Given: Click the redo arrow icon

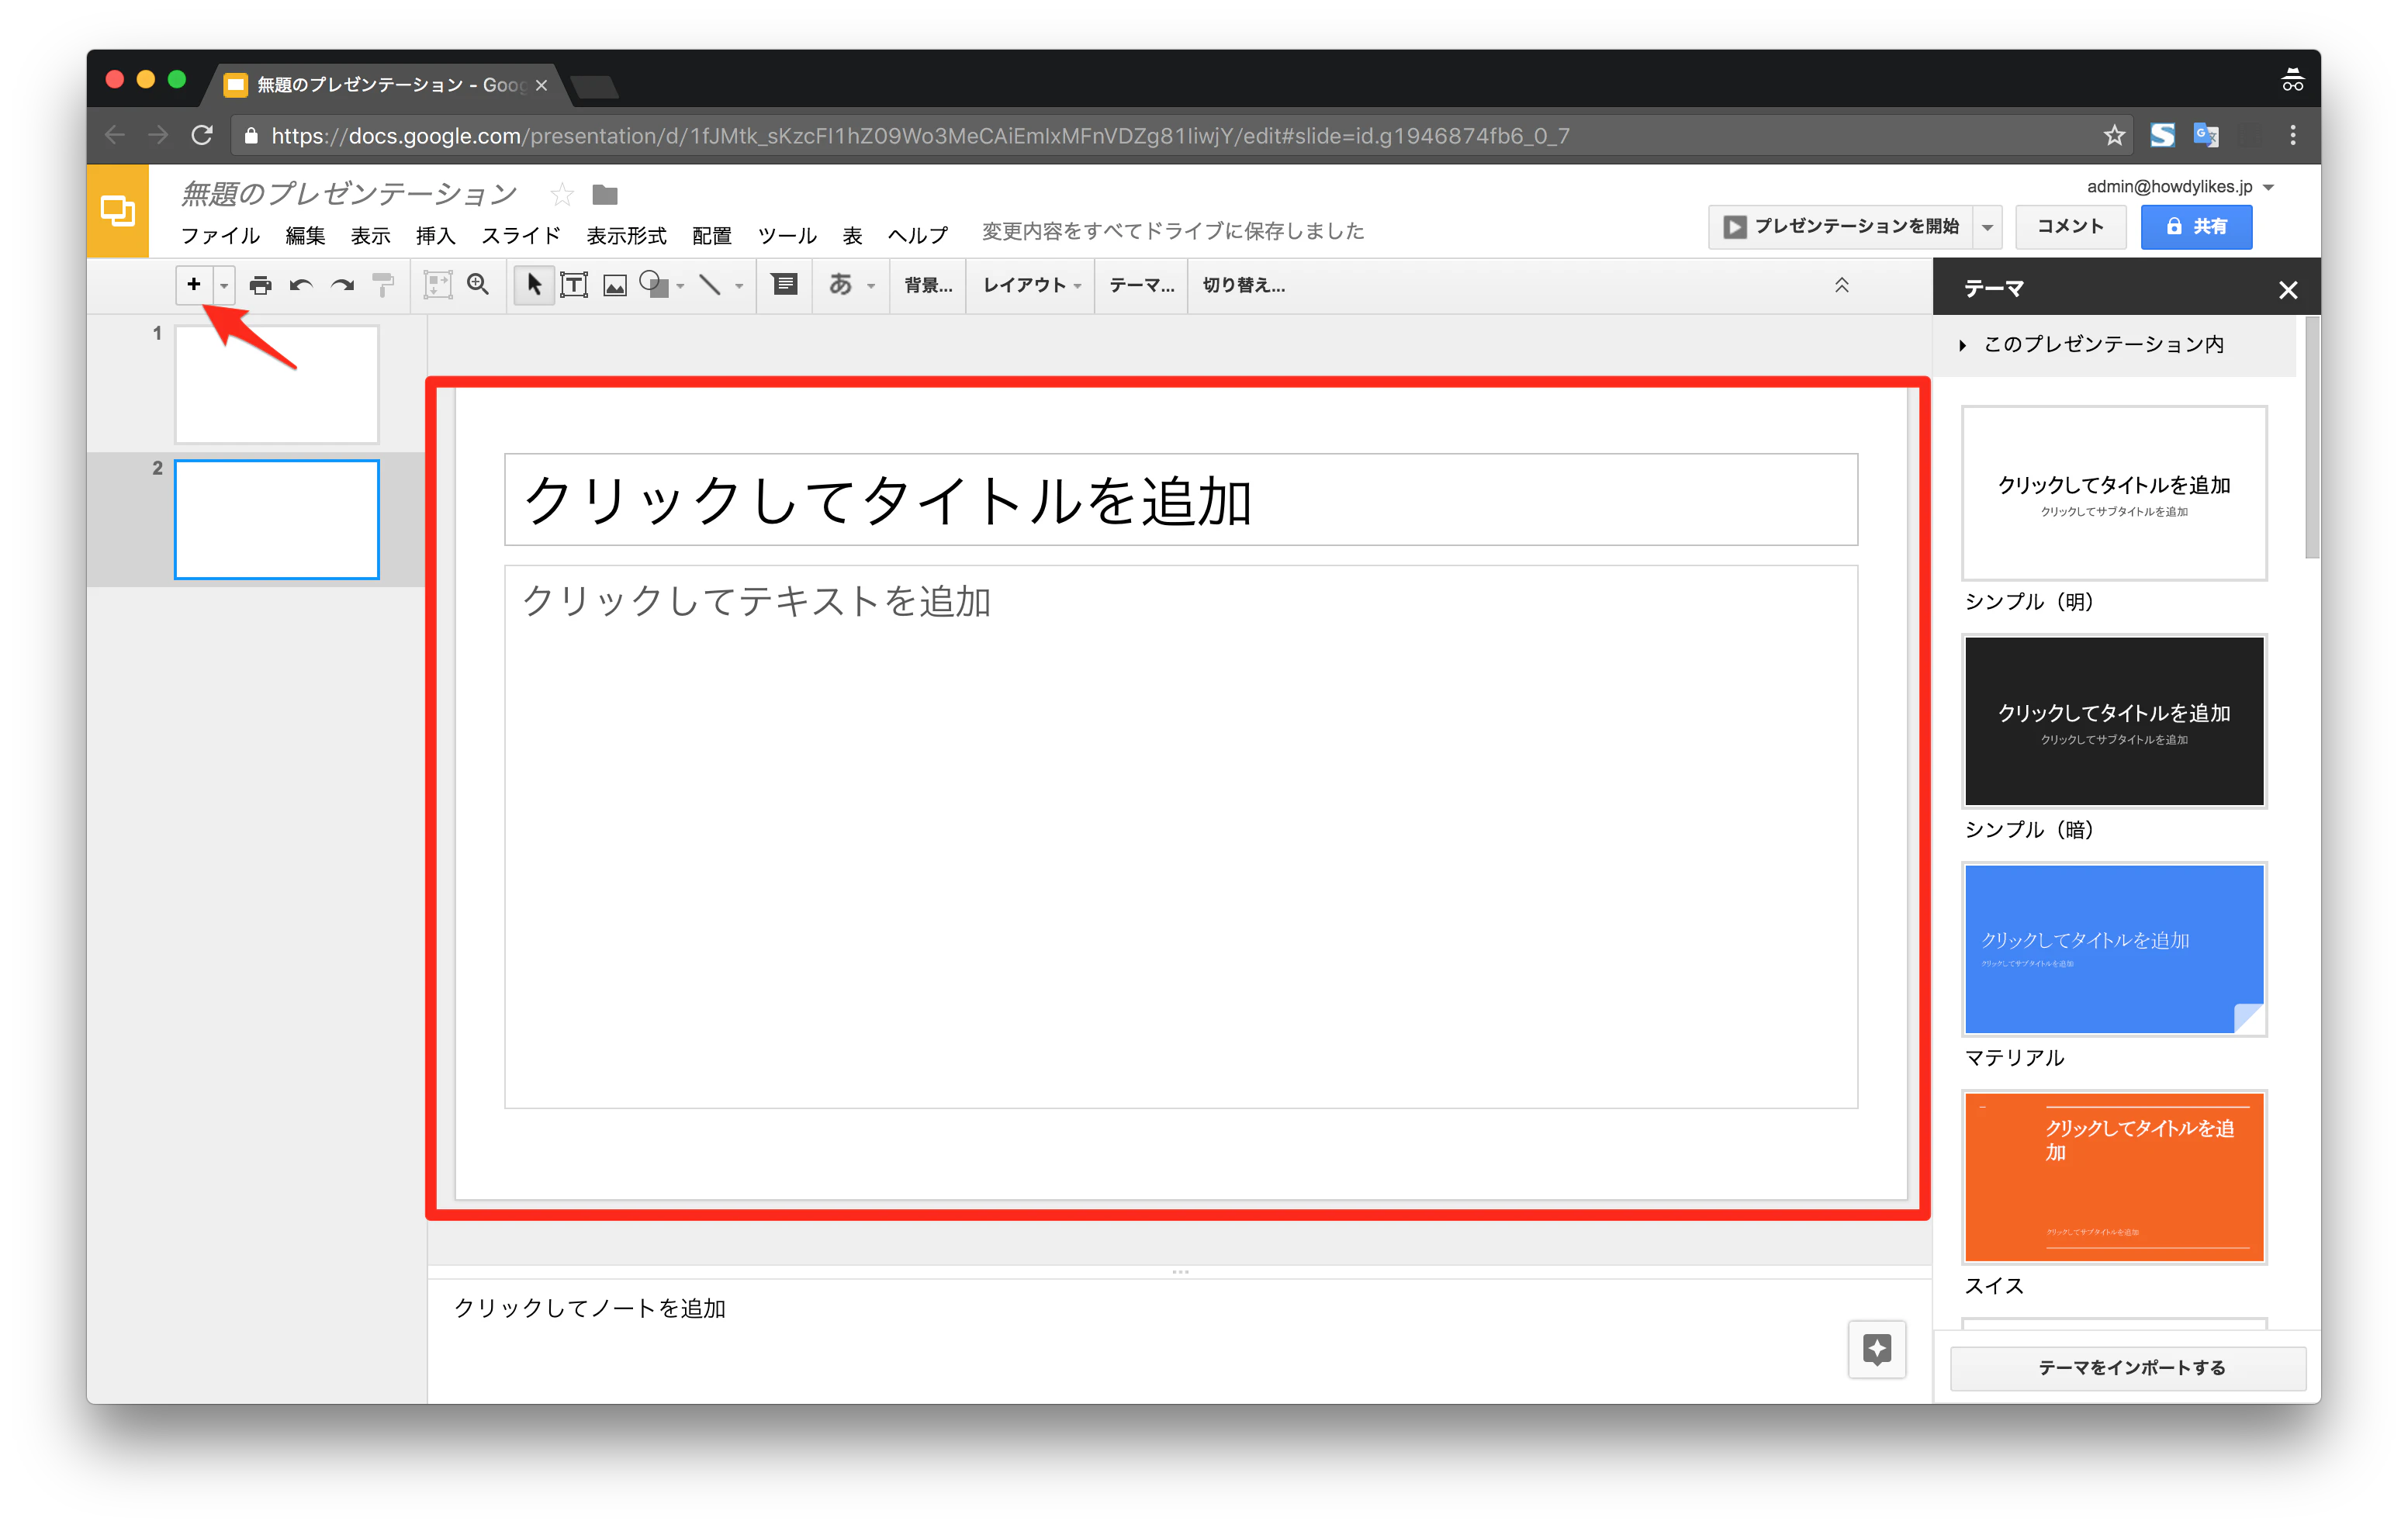Looking at the screenshot, I should pos(342,285).
